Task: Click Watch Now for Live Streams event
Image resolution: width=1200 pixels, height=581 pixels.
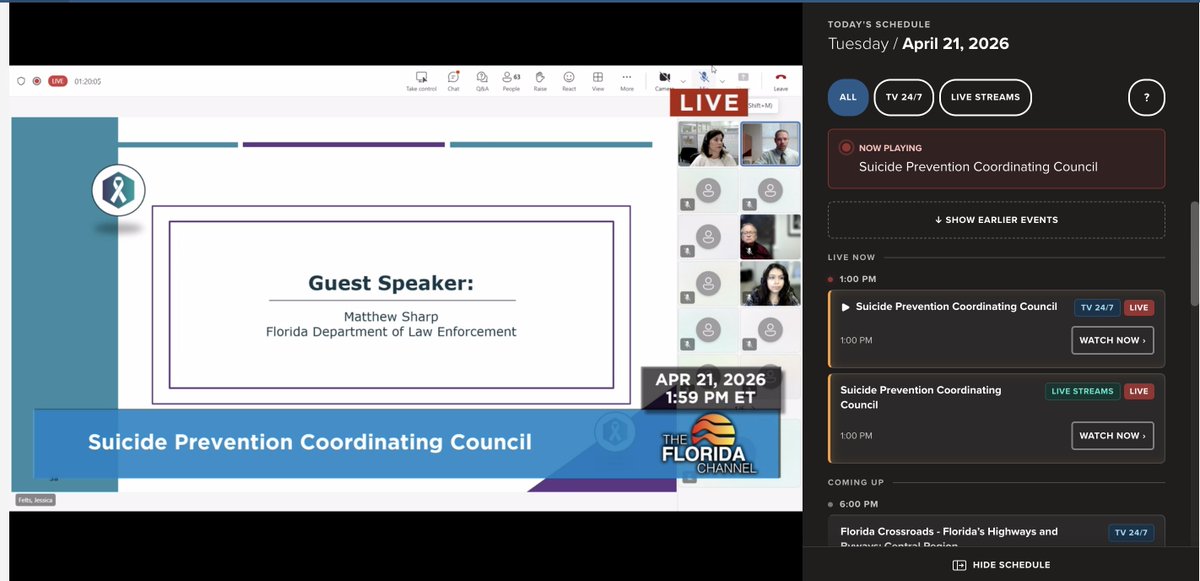Action: pyautogui.click(x=1112, y=436)
